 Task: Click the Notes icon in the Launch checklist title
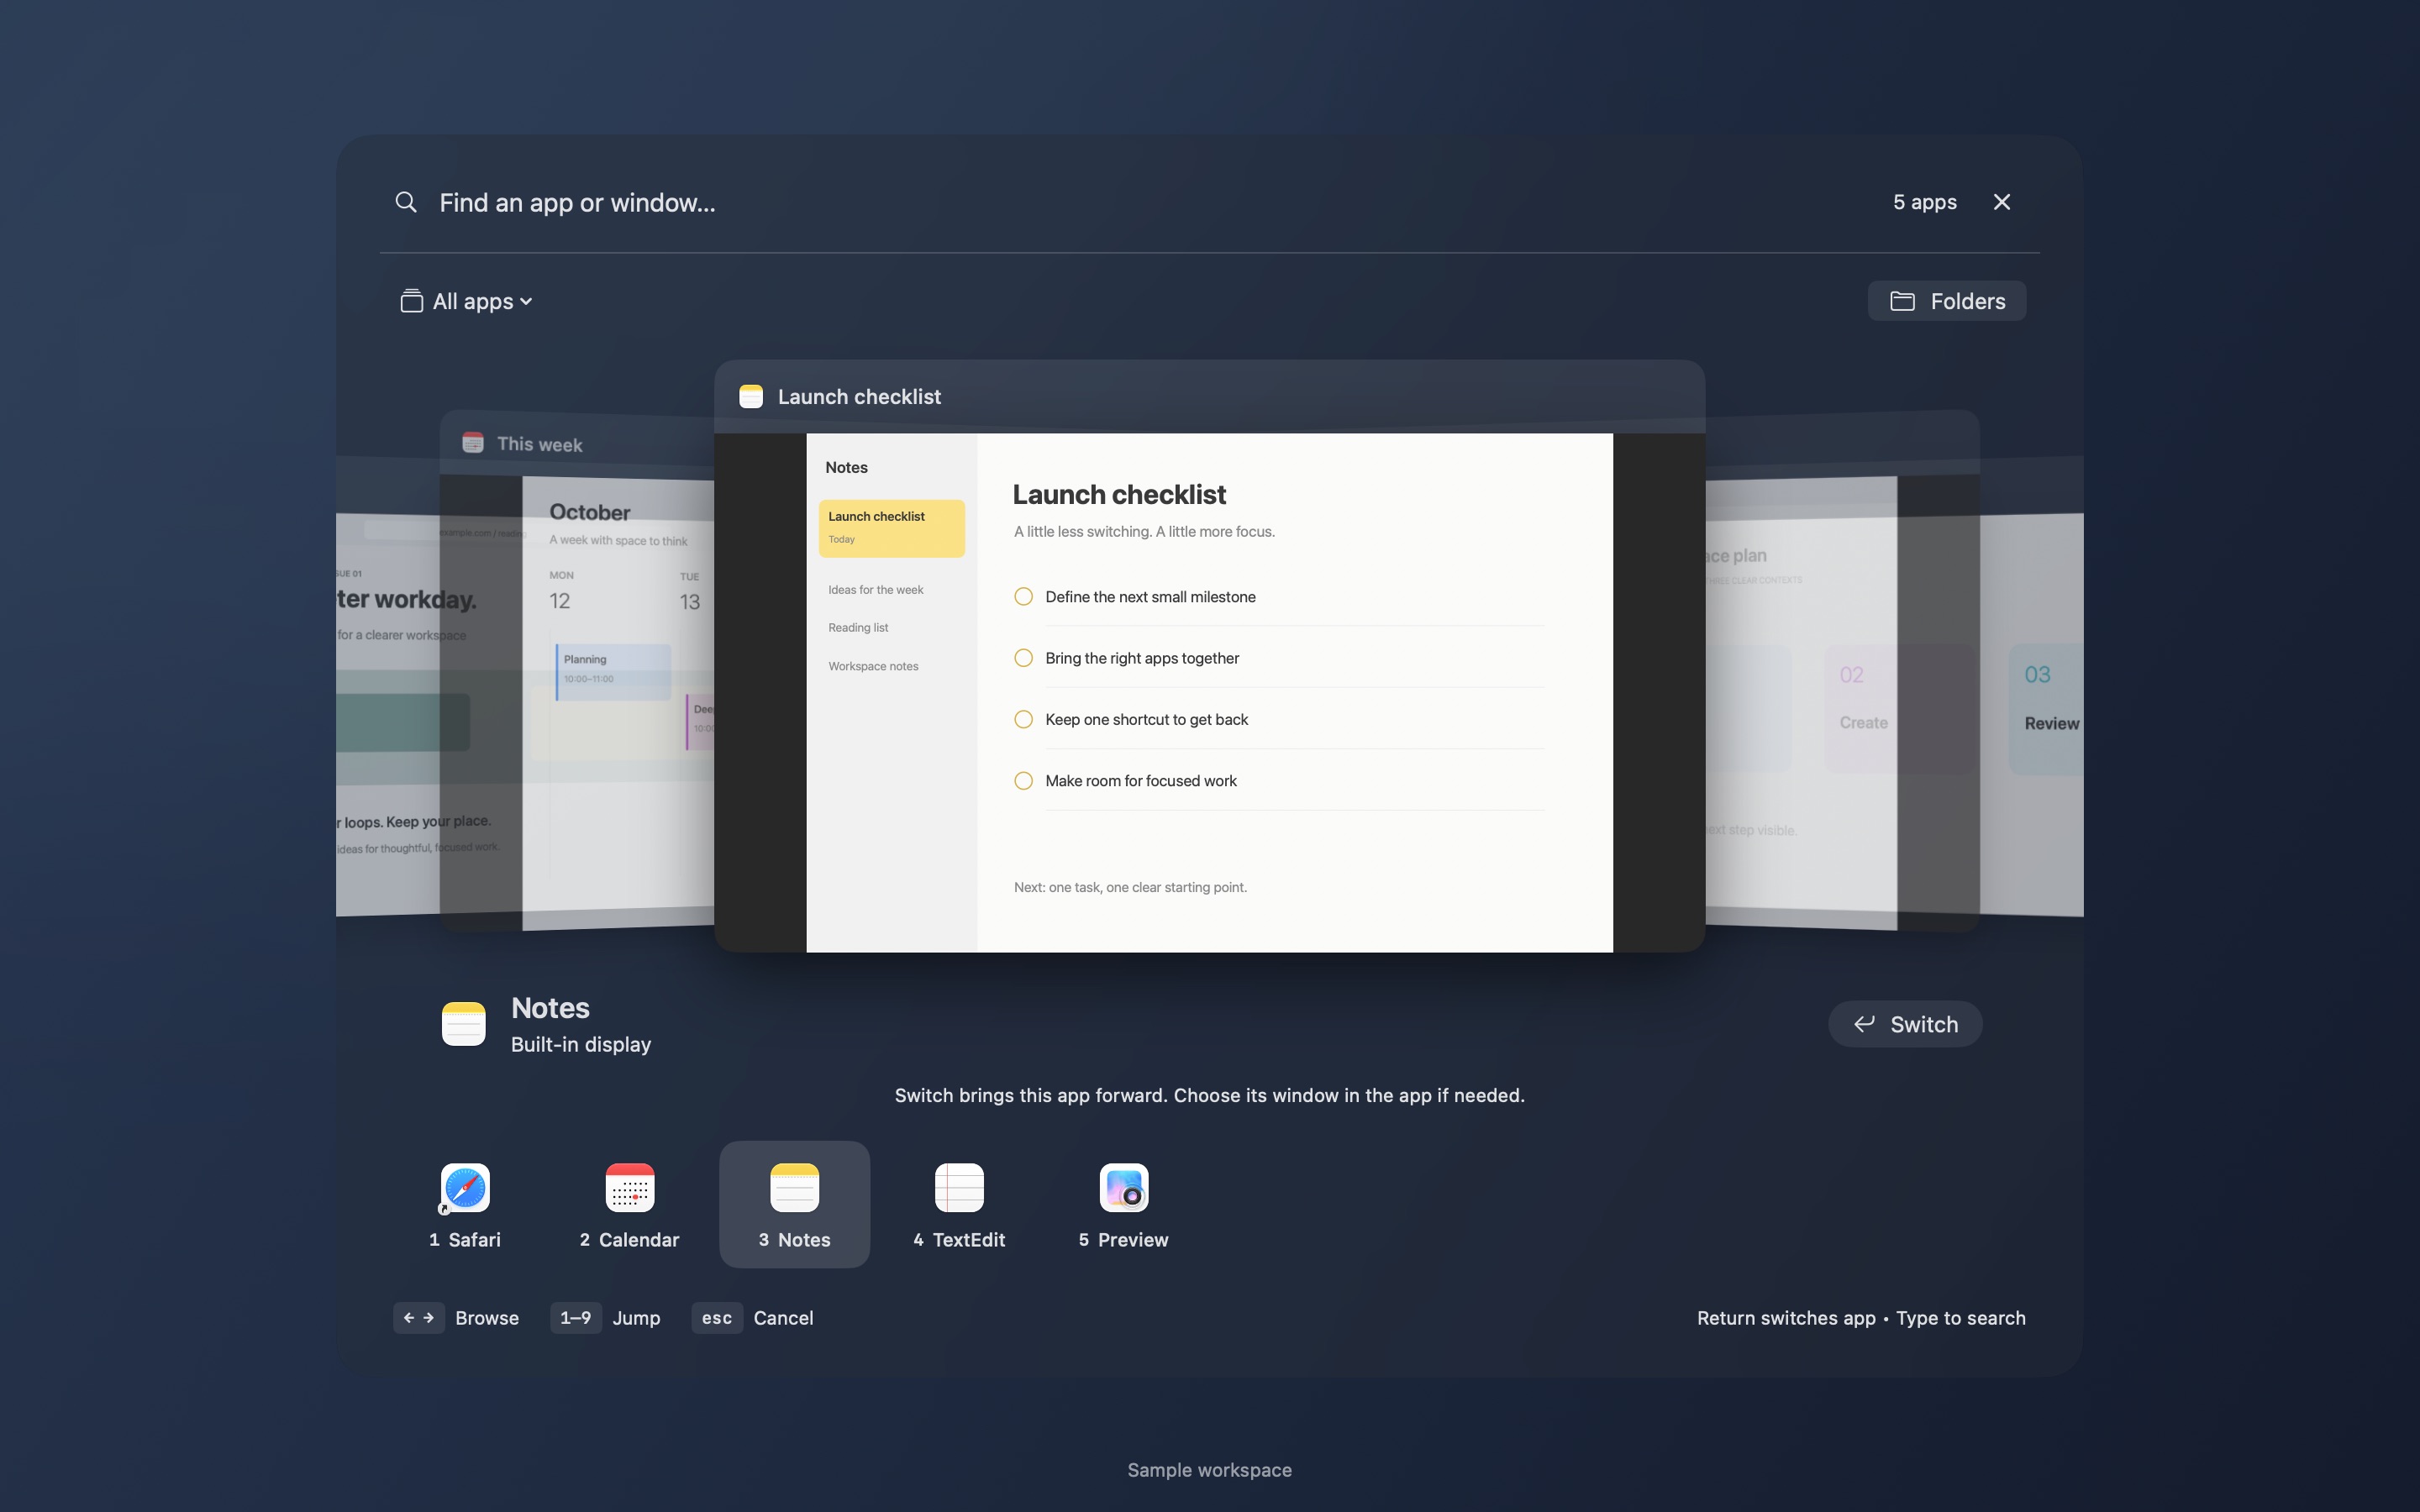click(751, 397)
